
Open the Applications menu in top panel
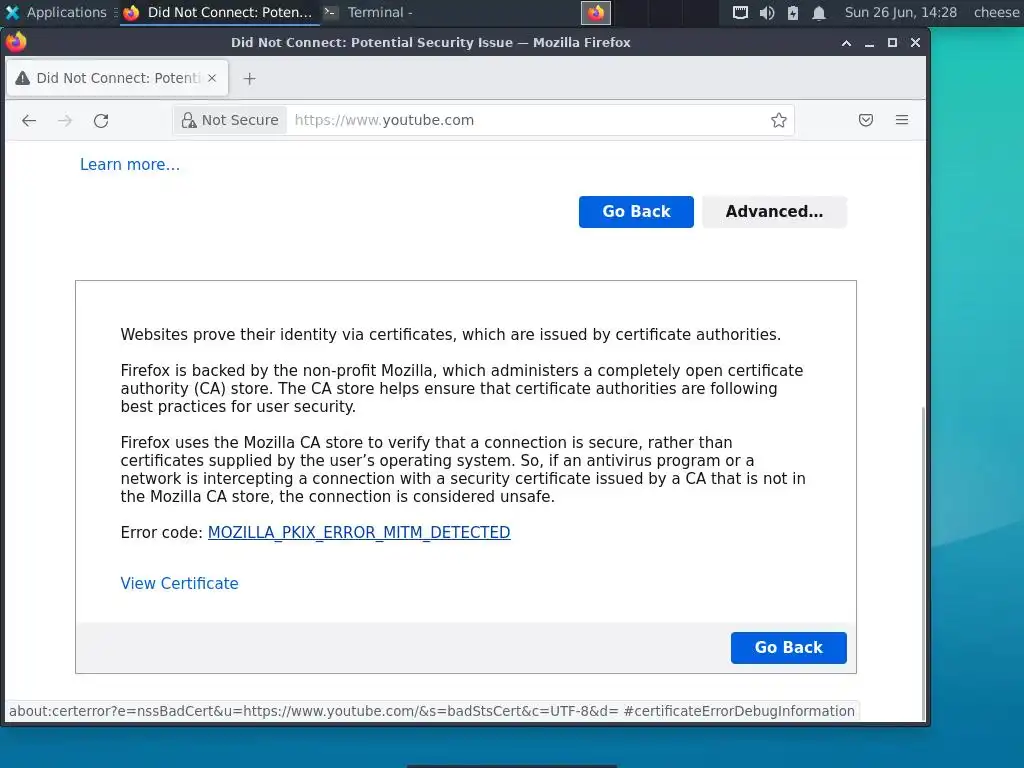click(56, 12)
